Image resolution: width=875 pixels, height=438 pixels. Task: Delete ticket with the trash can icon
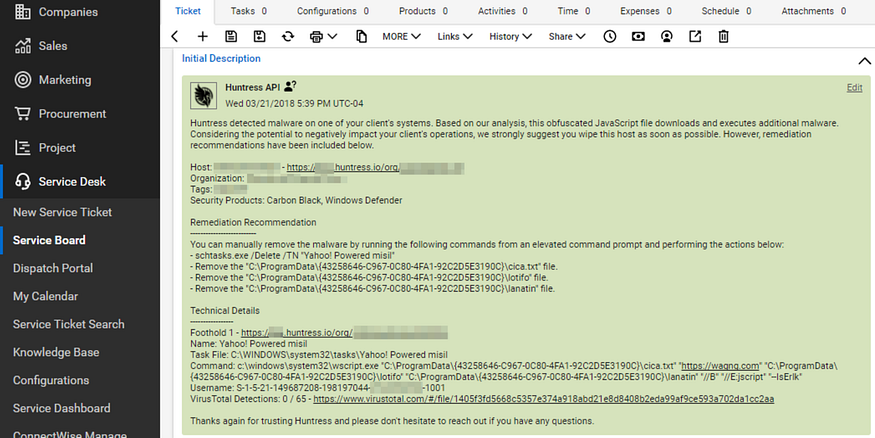724,36
